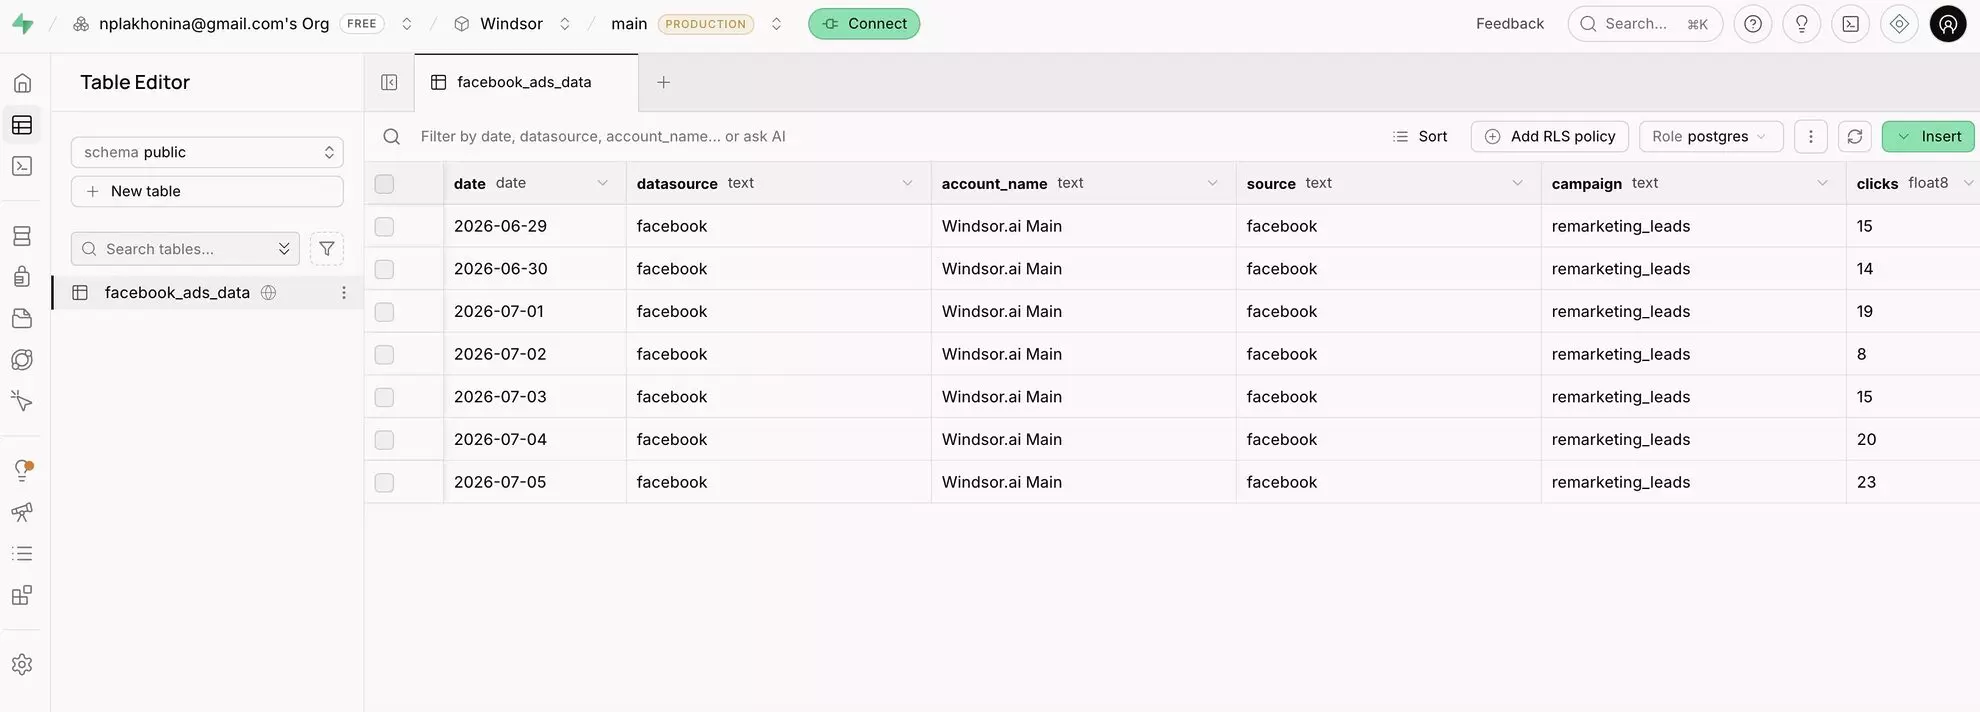Select the 2026-07-01 row checkbox

(x=384, y=312)
